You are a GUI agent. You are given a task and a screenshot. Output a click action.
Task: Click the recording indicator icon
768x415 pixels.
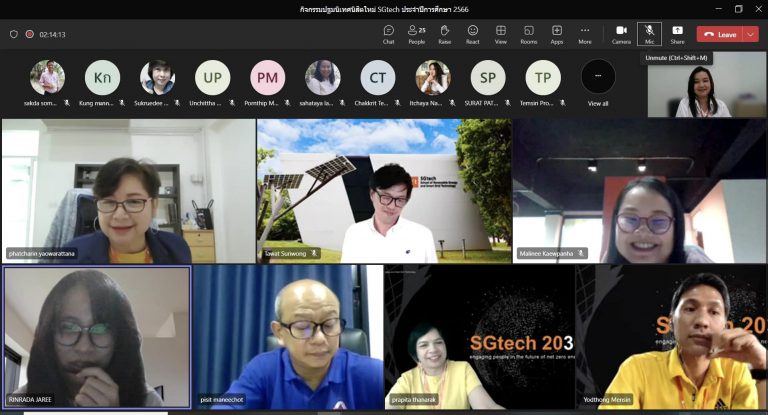click(x=29, y=34)
